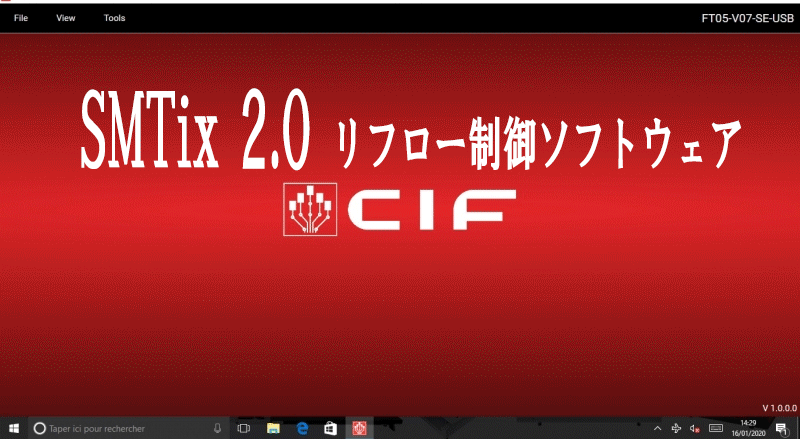Expand hidden system tray icons

click(x=658, y=428)
